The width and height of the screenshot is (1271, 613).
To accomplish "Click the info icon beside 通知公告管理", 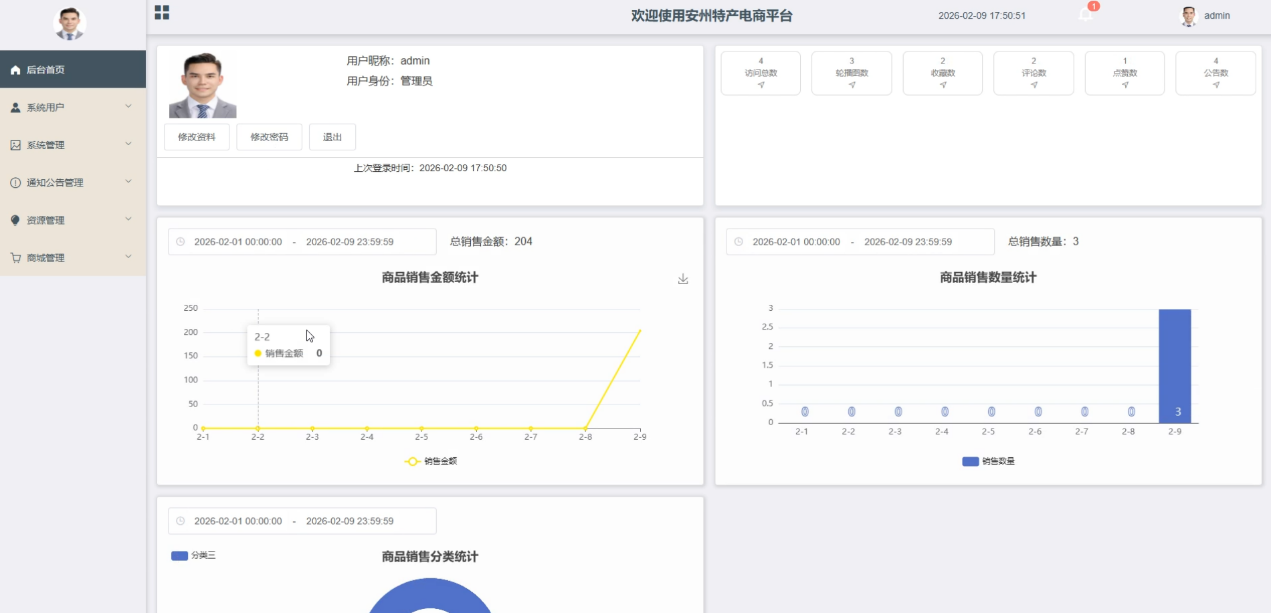I will tap(16, 183).
